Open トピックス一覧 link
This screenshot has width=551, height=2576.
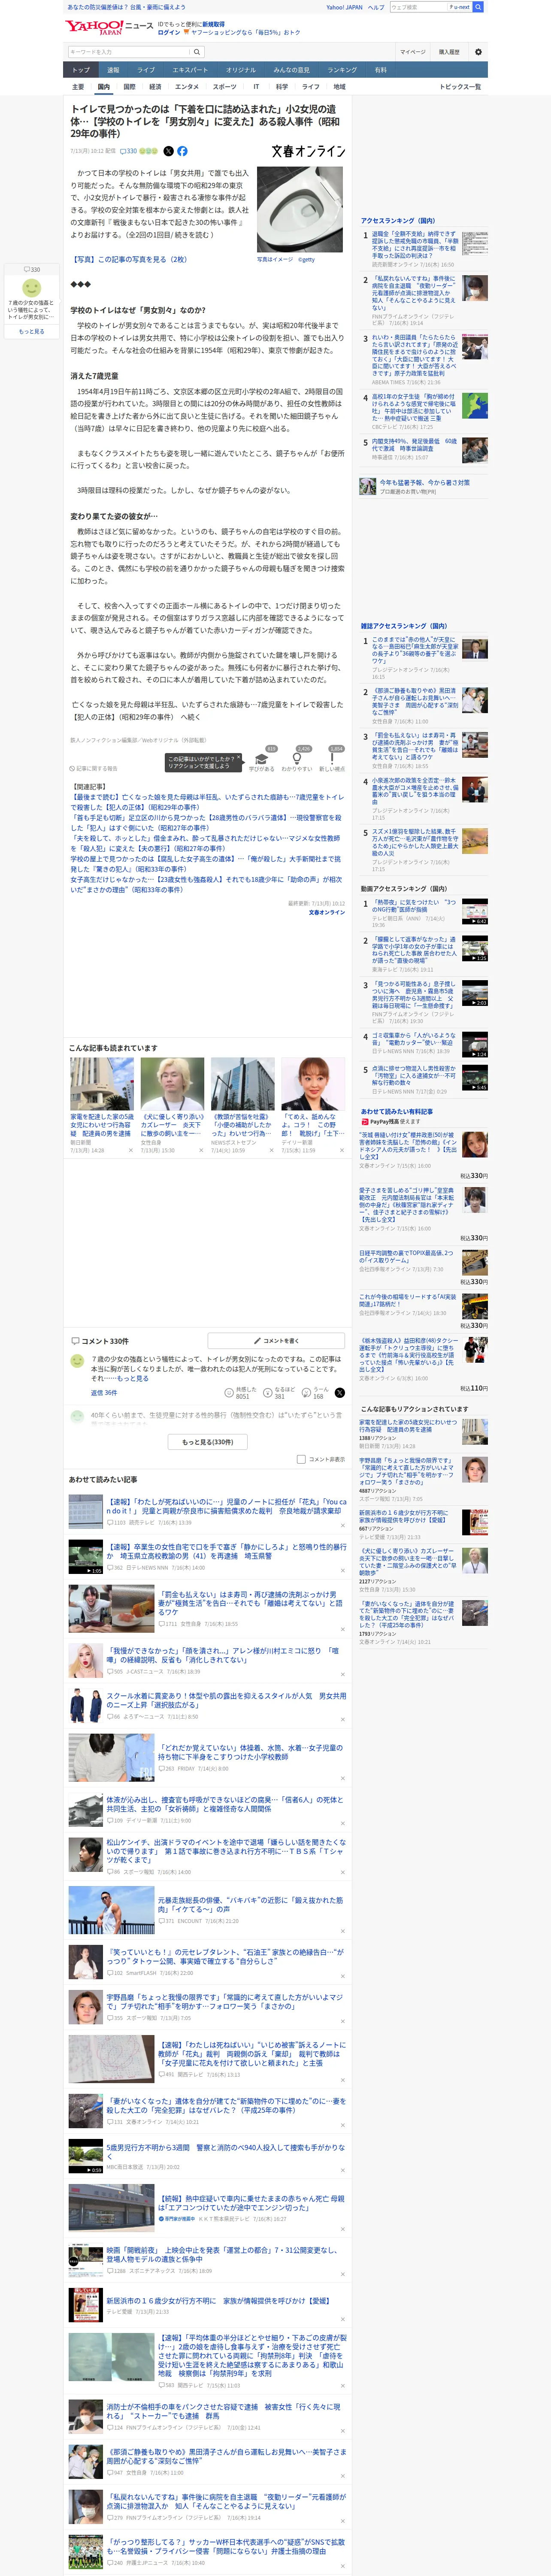460,87
